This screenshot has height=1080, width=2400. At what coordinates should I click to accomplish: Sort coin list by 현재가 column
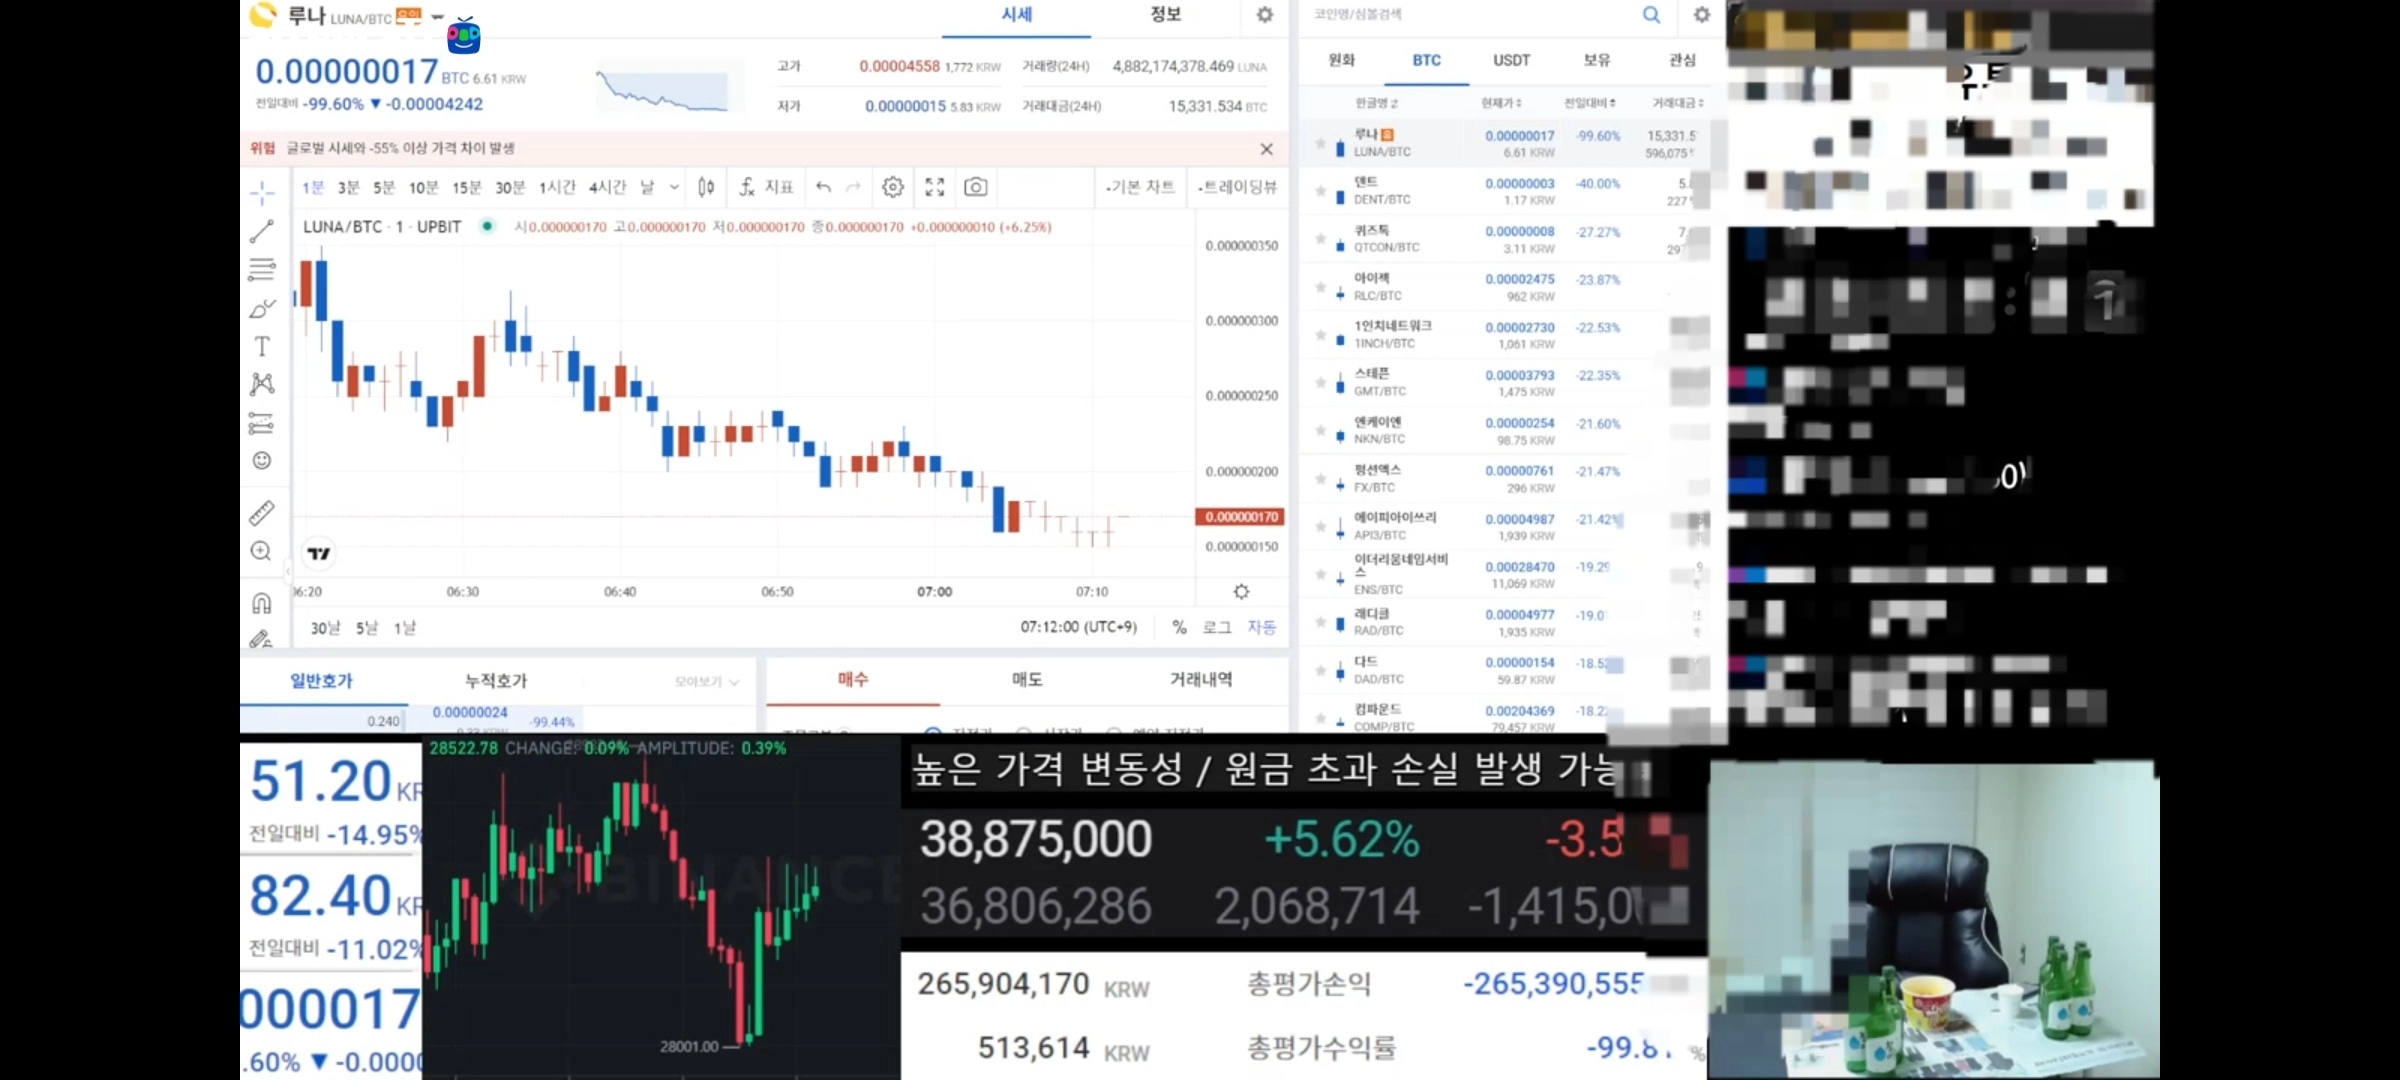[x=1501, y=103]
